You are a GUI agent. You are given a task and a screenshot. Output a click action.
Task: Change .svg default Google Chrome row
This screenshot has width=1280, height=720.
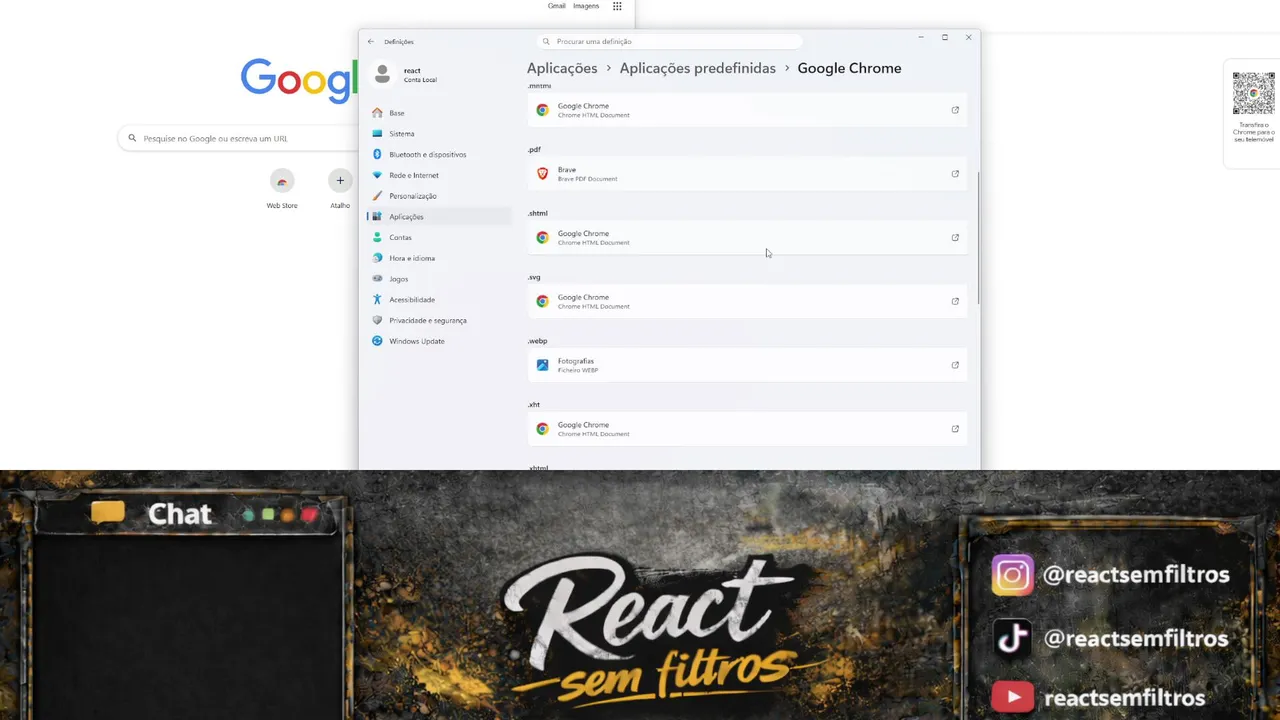[x=747, y=301]
